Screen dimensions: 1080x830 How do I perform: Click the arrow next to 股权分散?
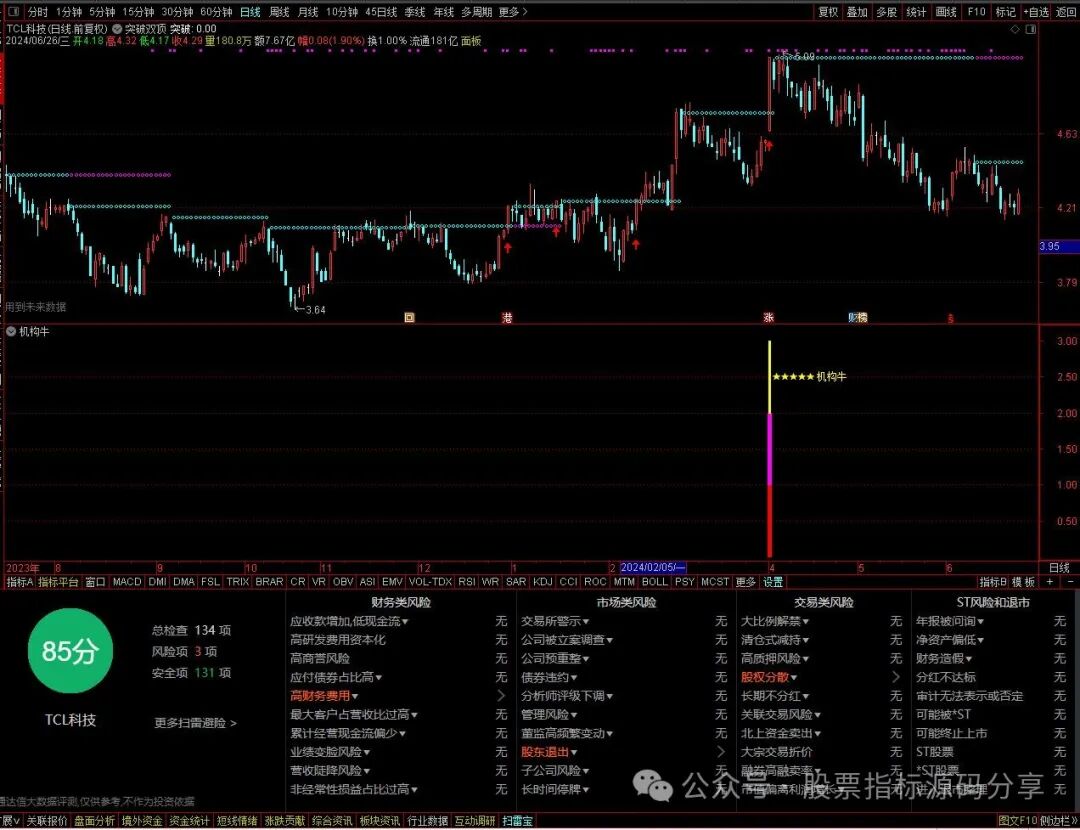tap(895, 677)
